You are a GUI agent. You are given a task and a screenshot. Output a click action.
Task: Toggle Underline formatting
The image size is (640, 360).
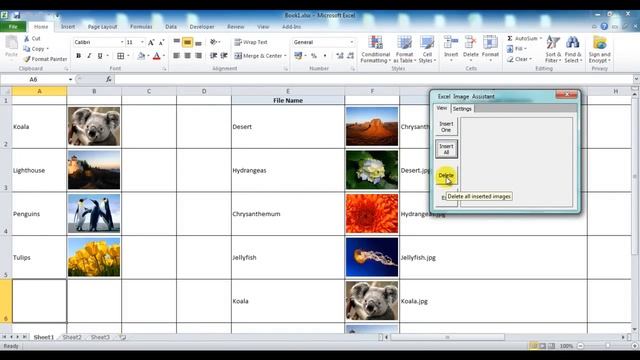(100, 56)
